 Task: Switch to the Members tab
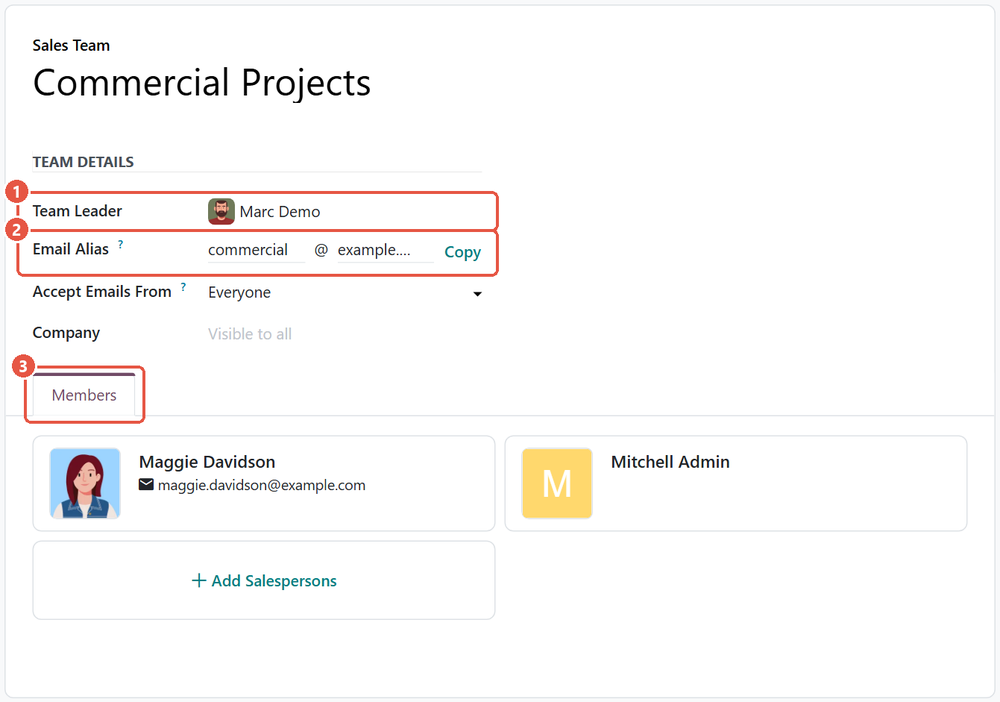tap(84, 395)
